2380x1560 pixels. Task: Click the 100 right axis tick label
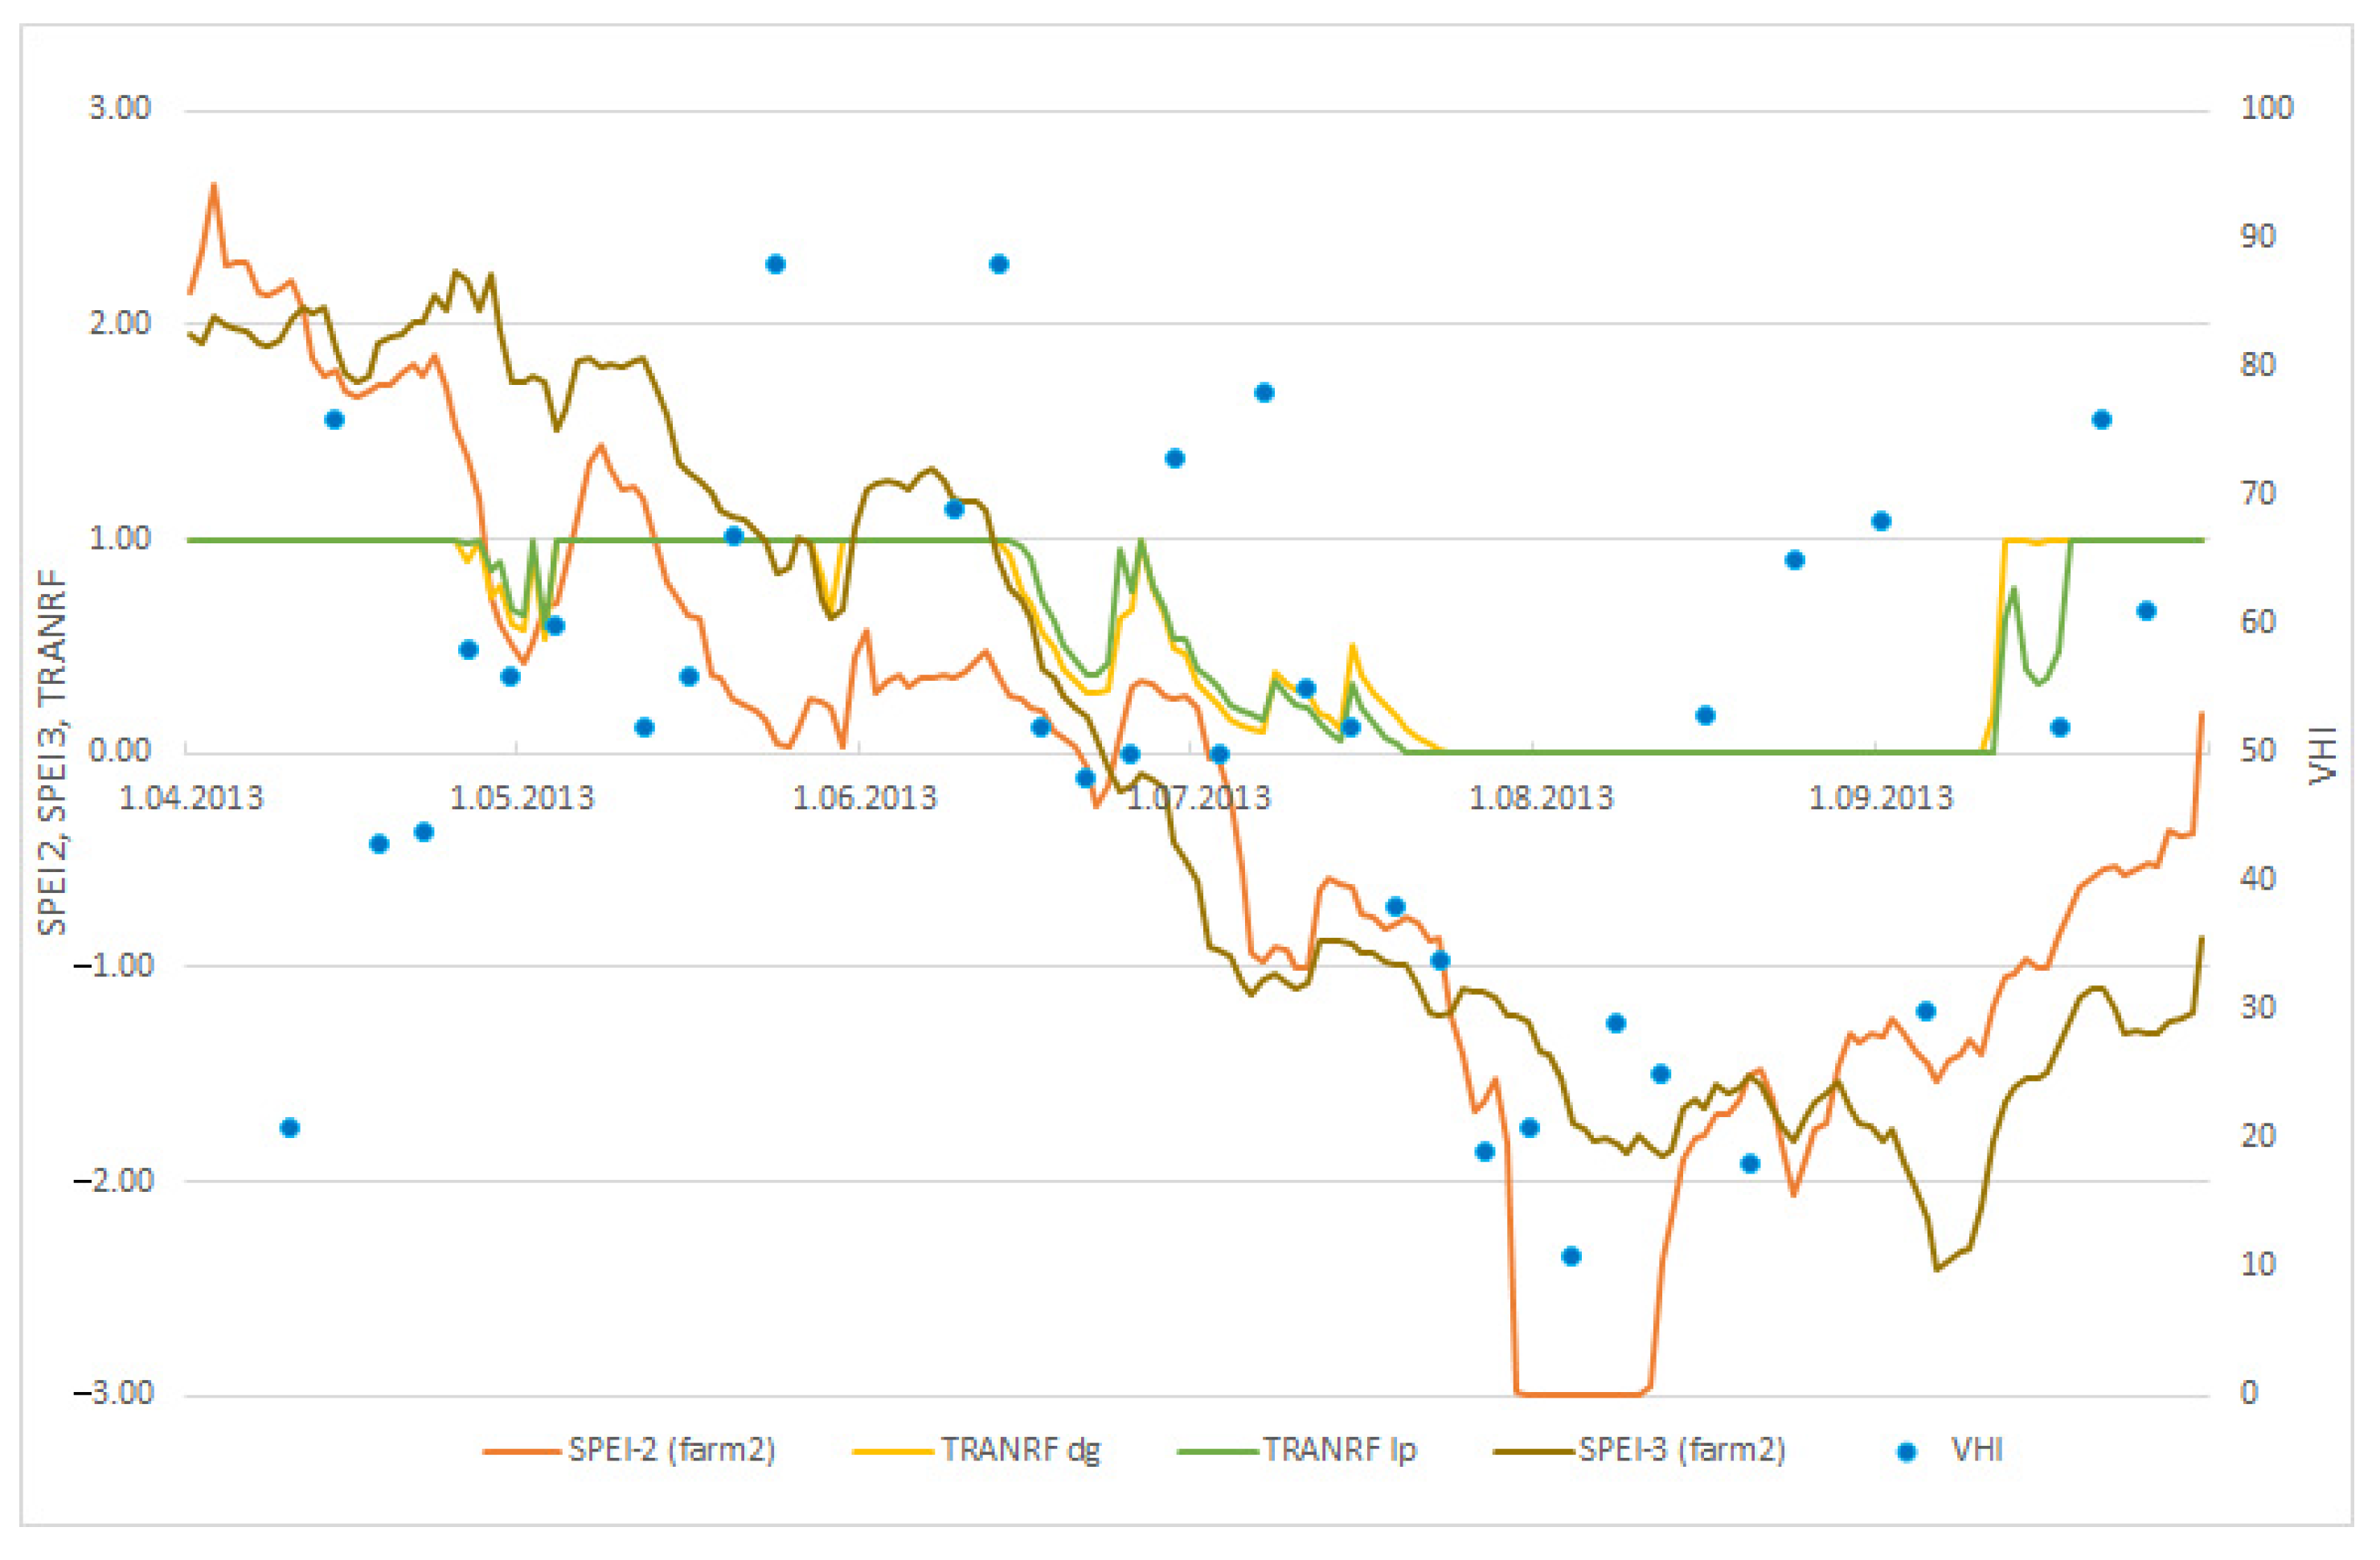click(x=2266, y=108)
